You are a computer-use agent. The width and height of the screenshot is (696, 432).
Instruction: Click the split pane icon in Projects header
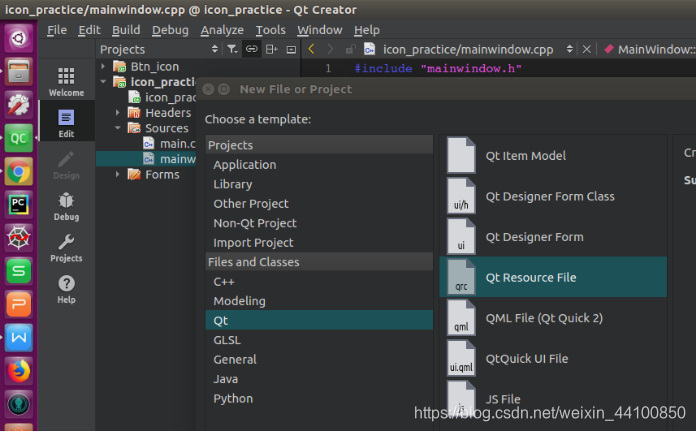[271, 49]
